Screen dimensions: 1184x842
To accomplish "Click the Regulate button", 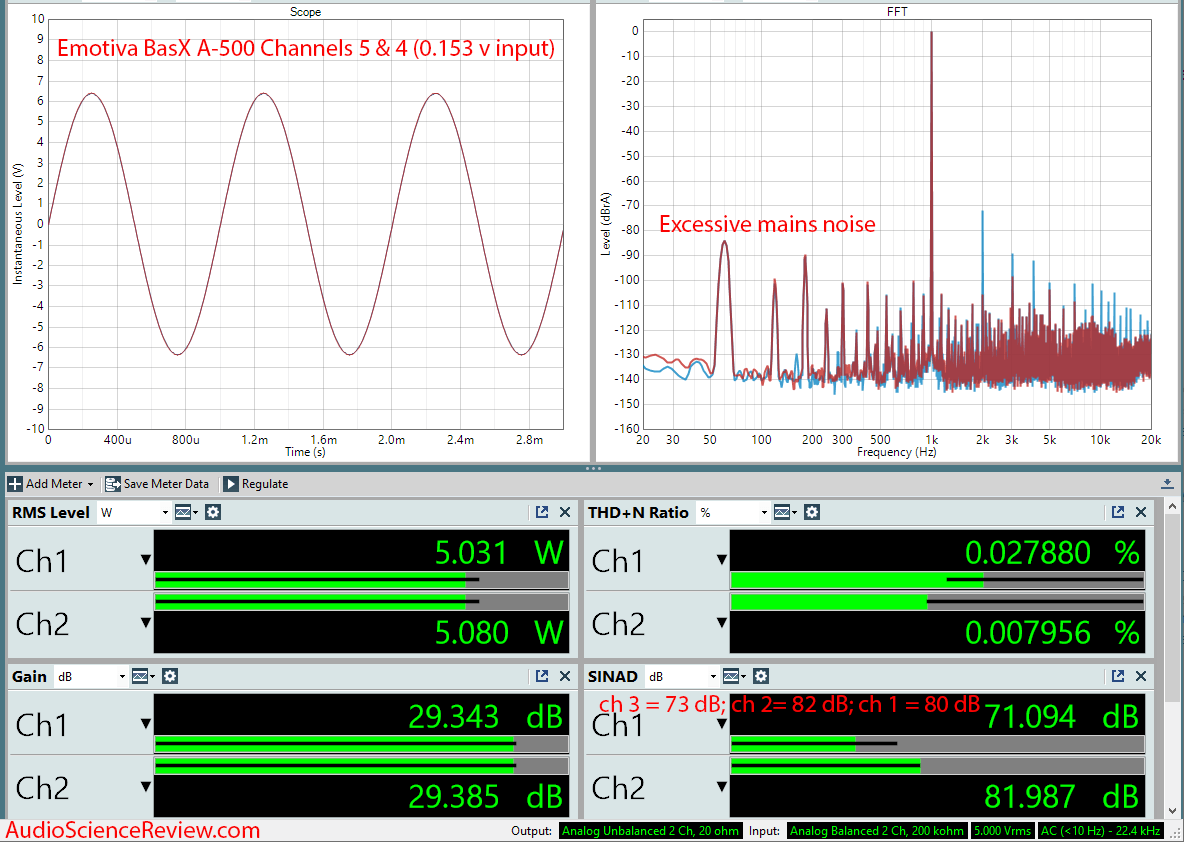I will point(256,484).
